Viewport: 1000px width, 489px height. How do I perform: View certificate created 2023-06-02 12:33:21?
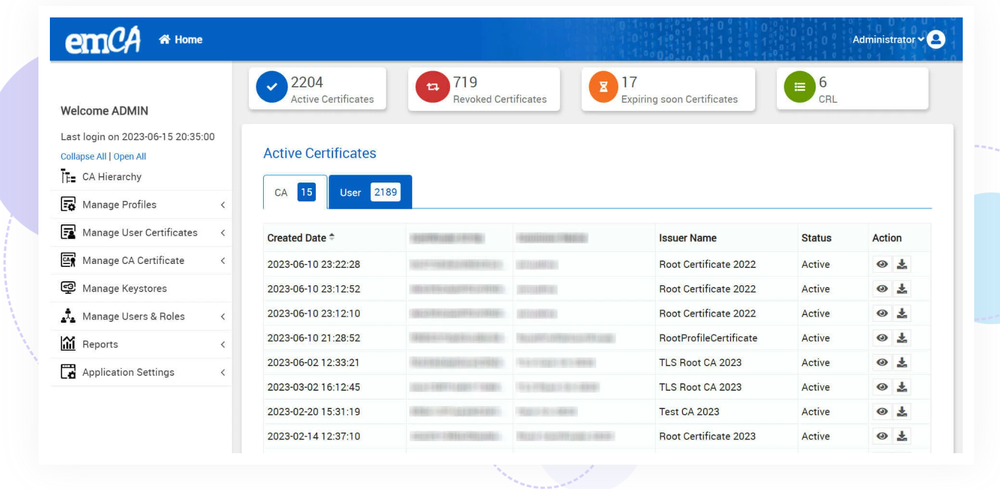(882, 363)
